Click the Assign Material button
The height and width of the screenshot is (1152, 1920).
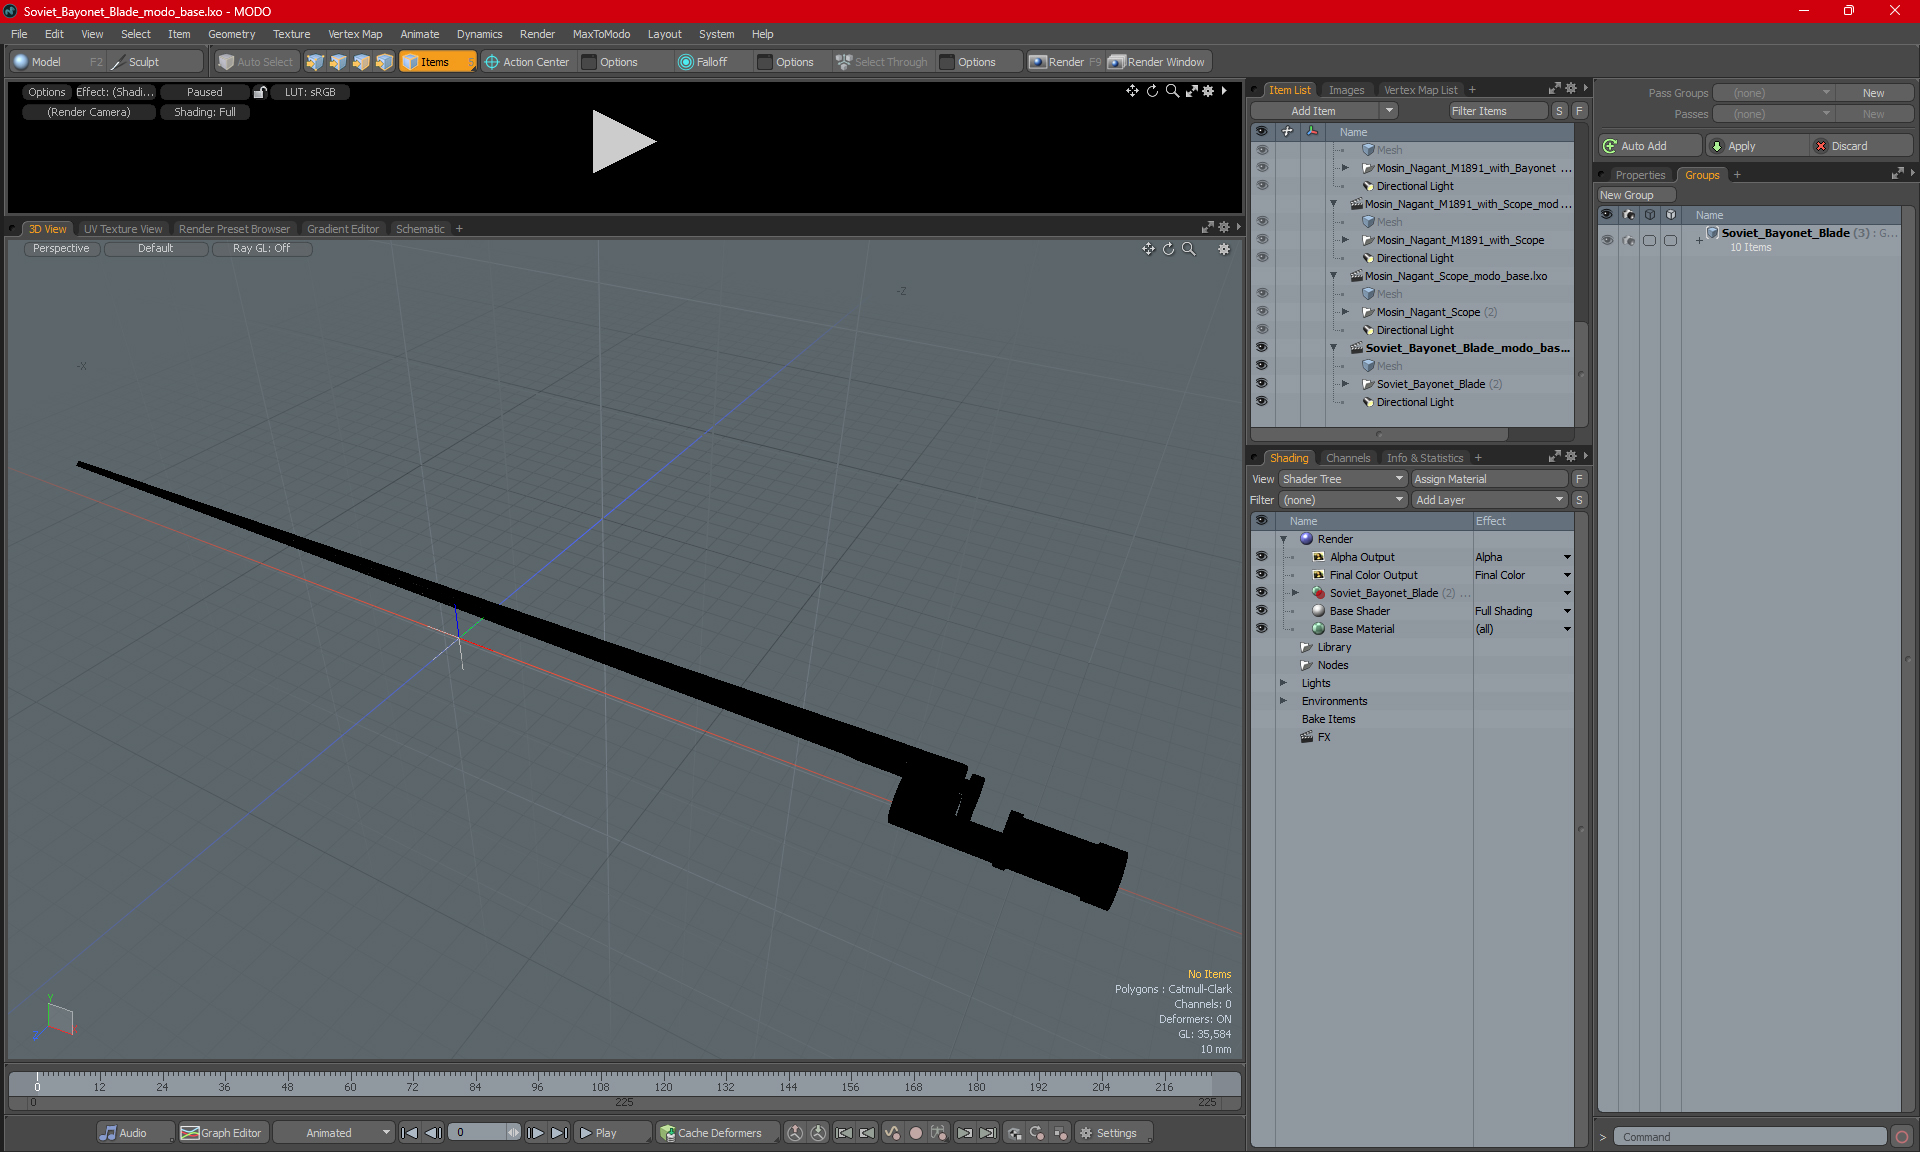pyautogui.click(x=1489, y=479)
